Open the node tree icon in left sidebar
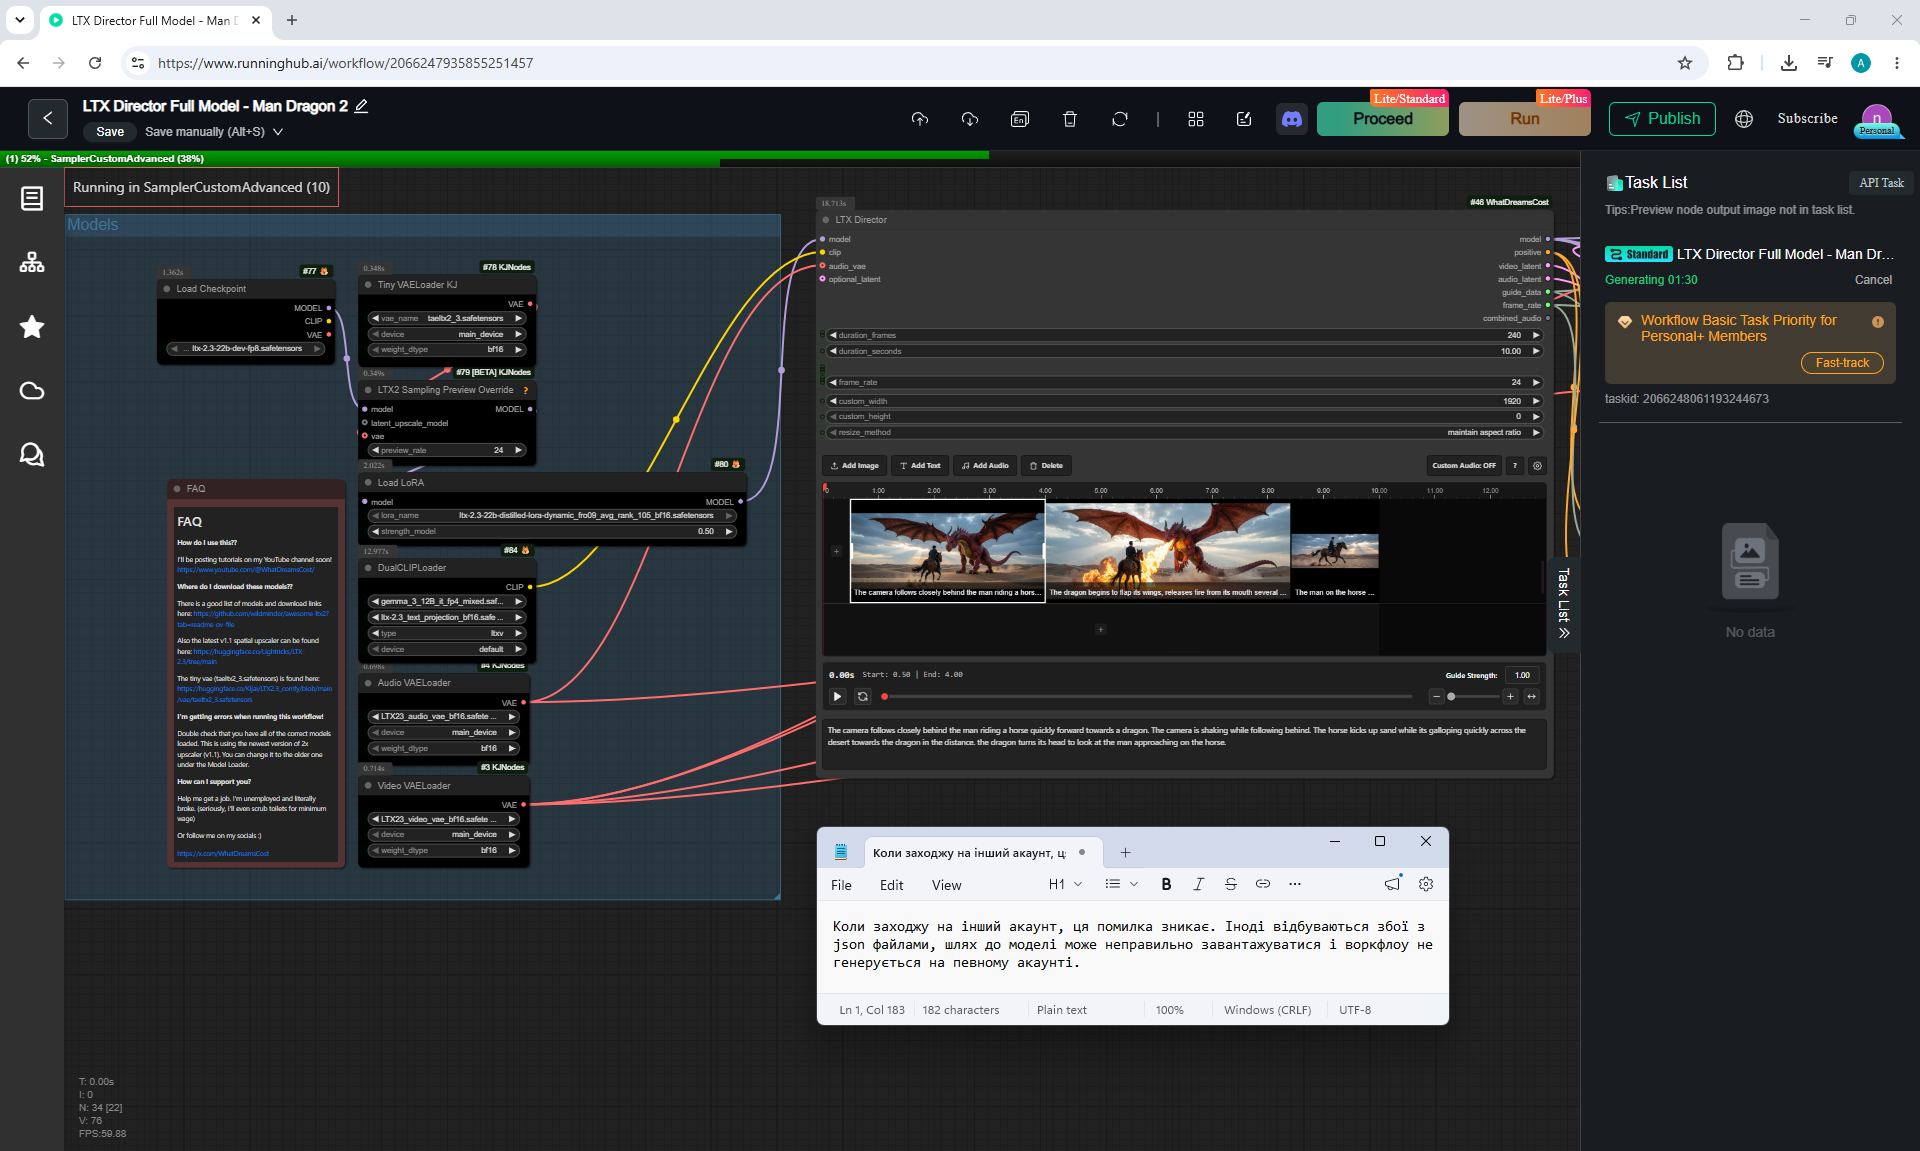The image size is (1920, 1151). click(32, 263)
